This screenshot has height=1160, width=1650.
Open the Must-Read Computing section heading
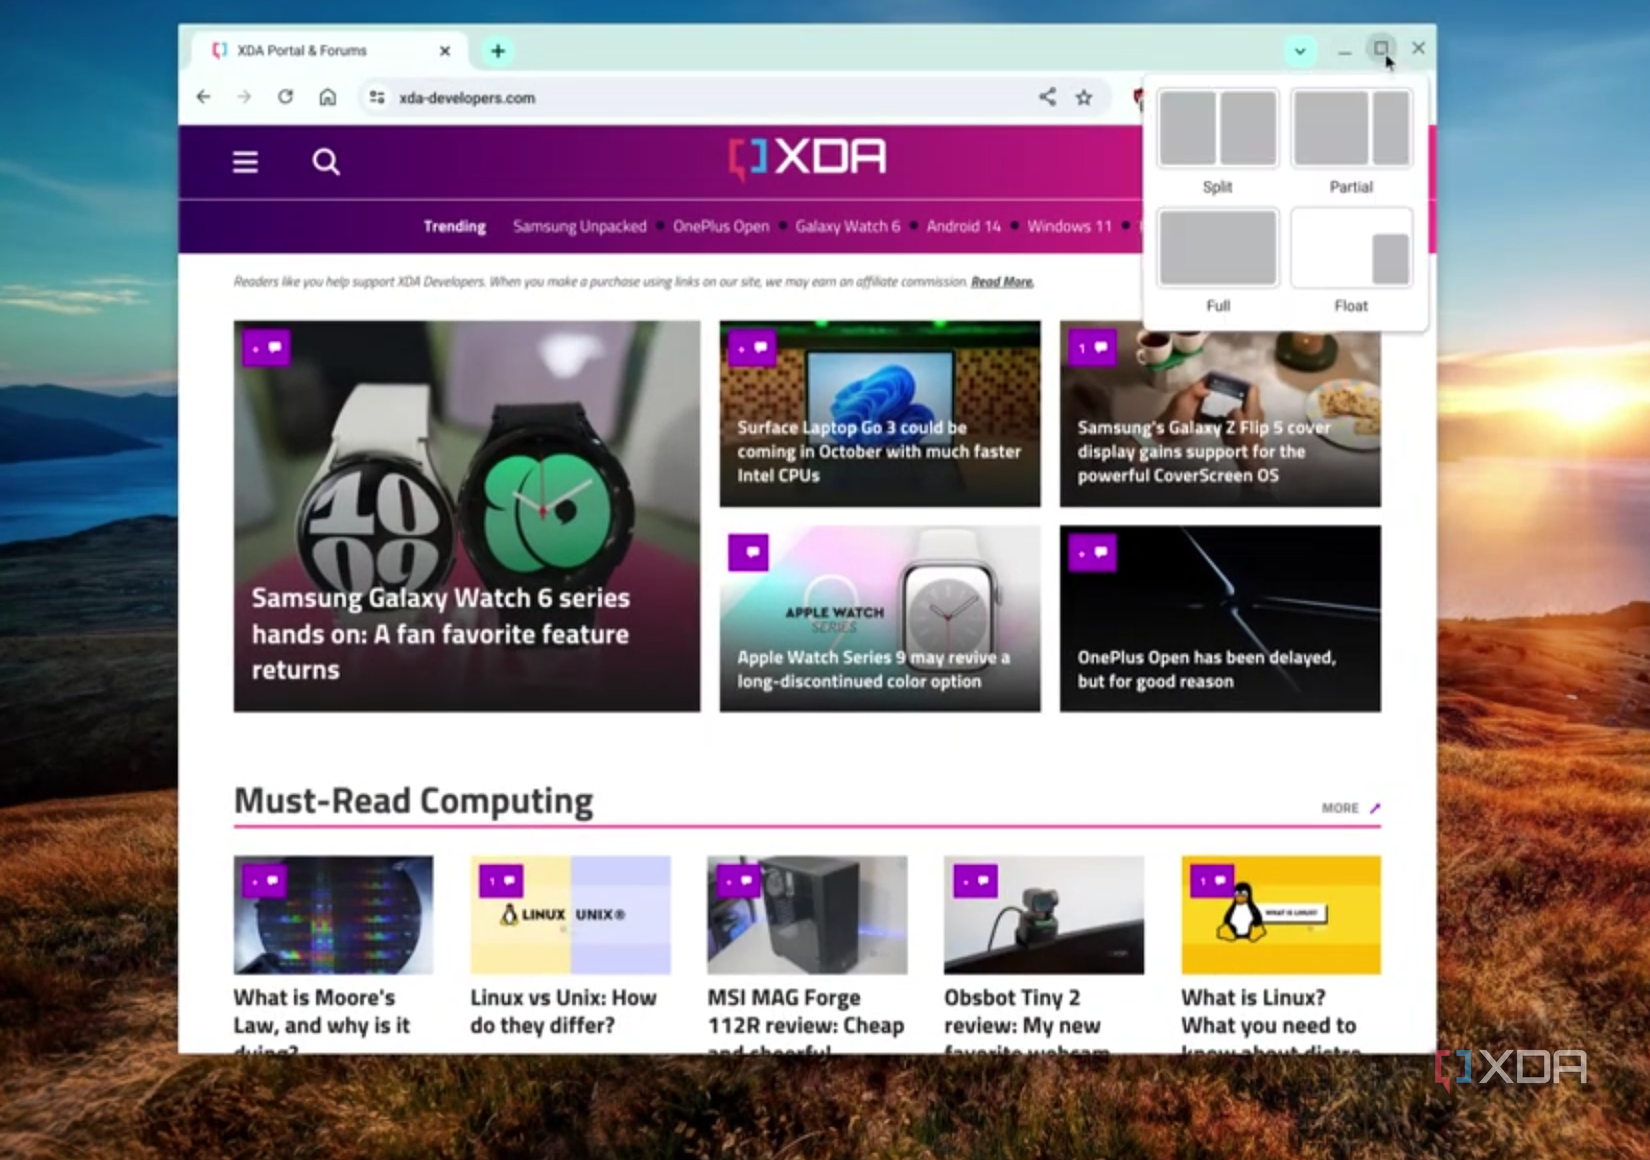click(413, 801)
